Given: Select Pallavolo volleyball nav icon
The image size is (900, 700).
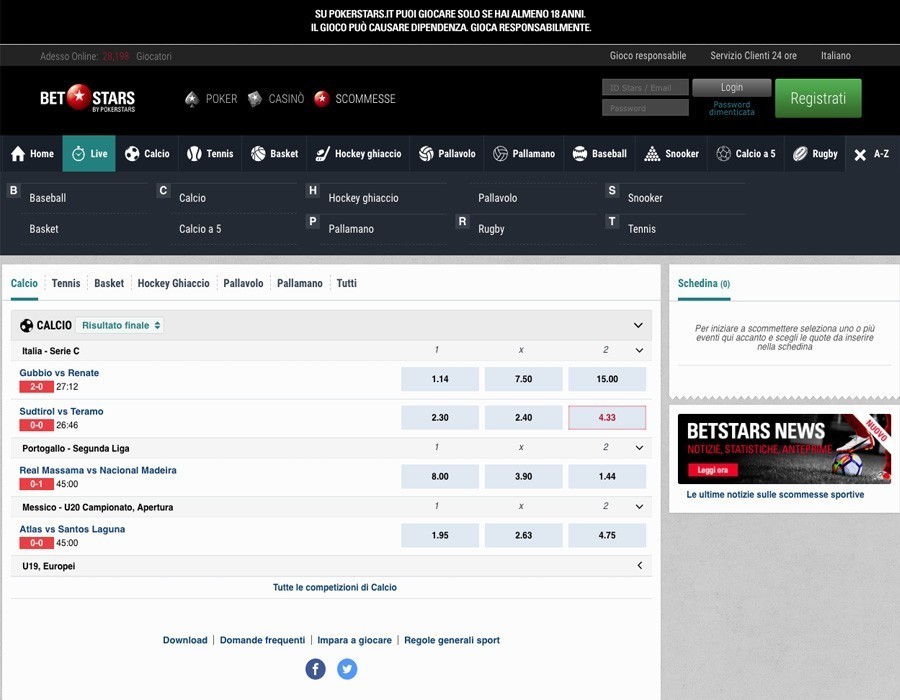Looking at the screenshot, I should pyautogui.click(x=426, y=154).
